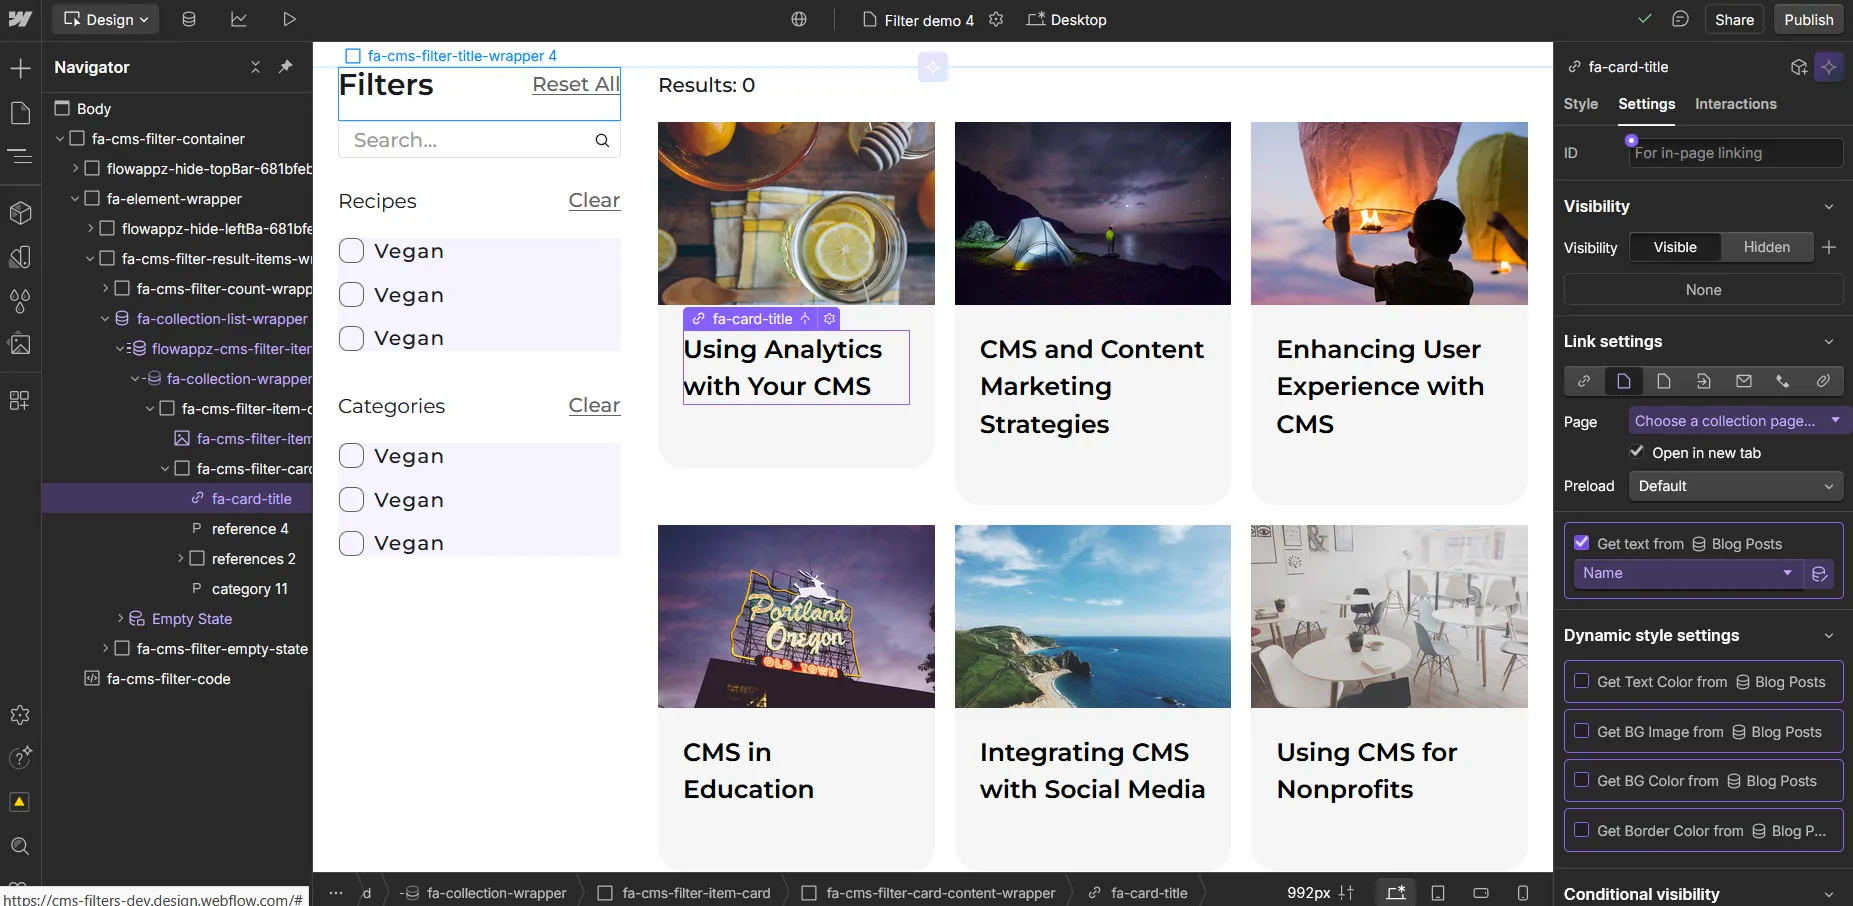
Task: Select the URL link type icon
Action: click(1584, 381)
